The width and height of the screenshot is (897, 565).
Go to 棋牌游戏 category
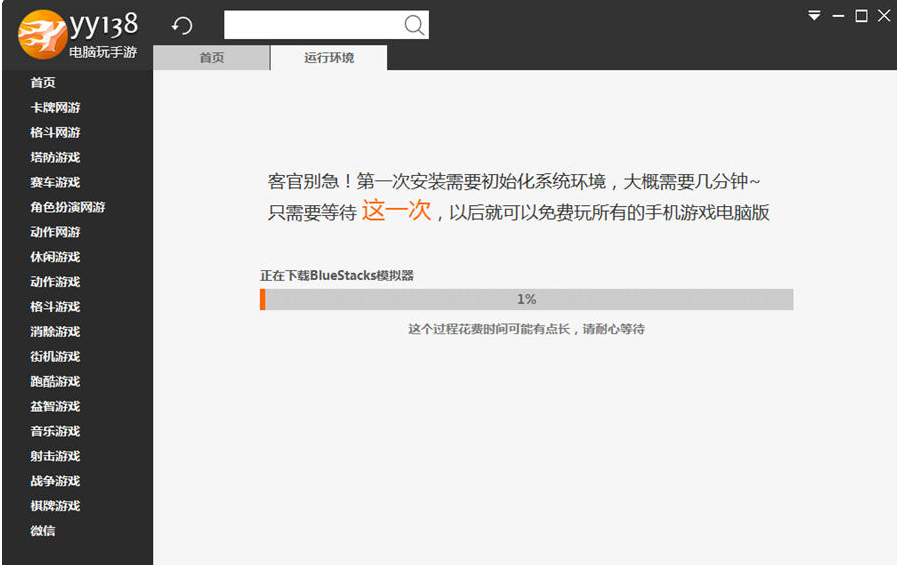[x=55, y=506]
